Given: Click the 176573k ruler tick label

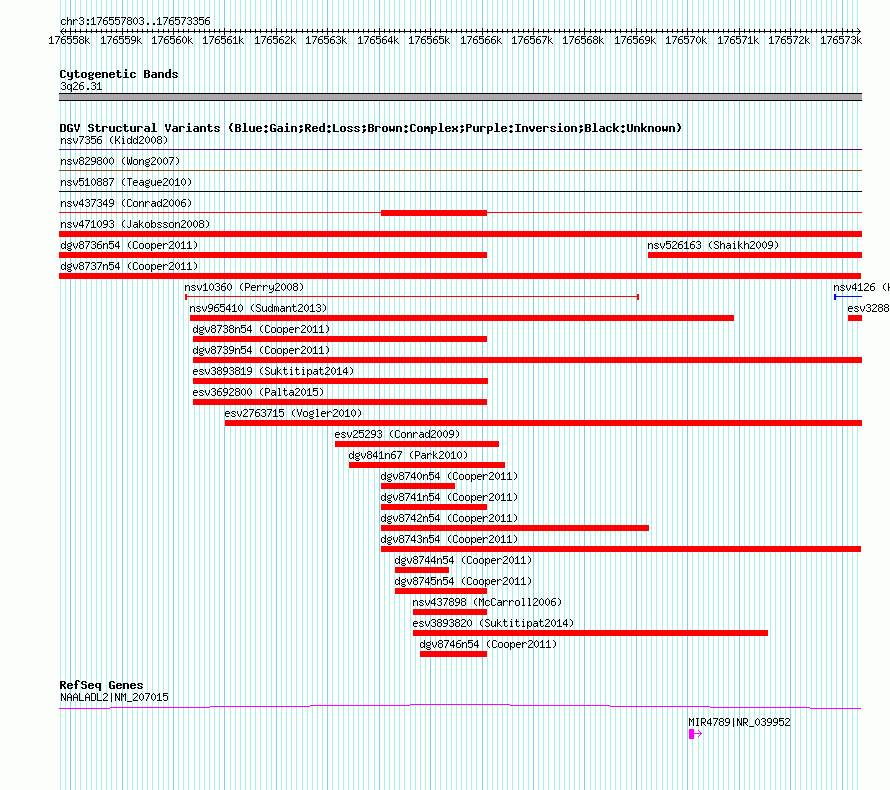Looking at the screenshot, I should 841,40.
